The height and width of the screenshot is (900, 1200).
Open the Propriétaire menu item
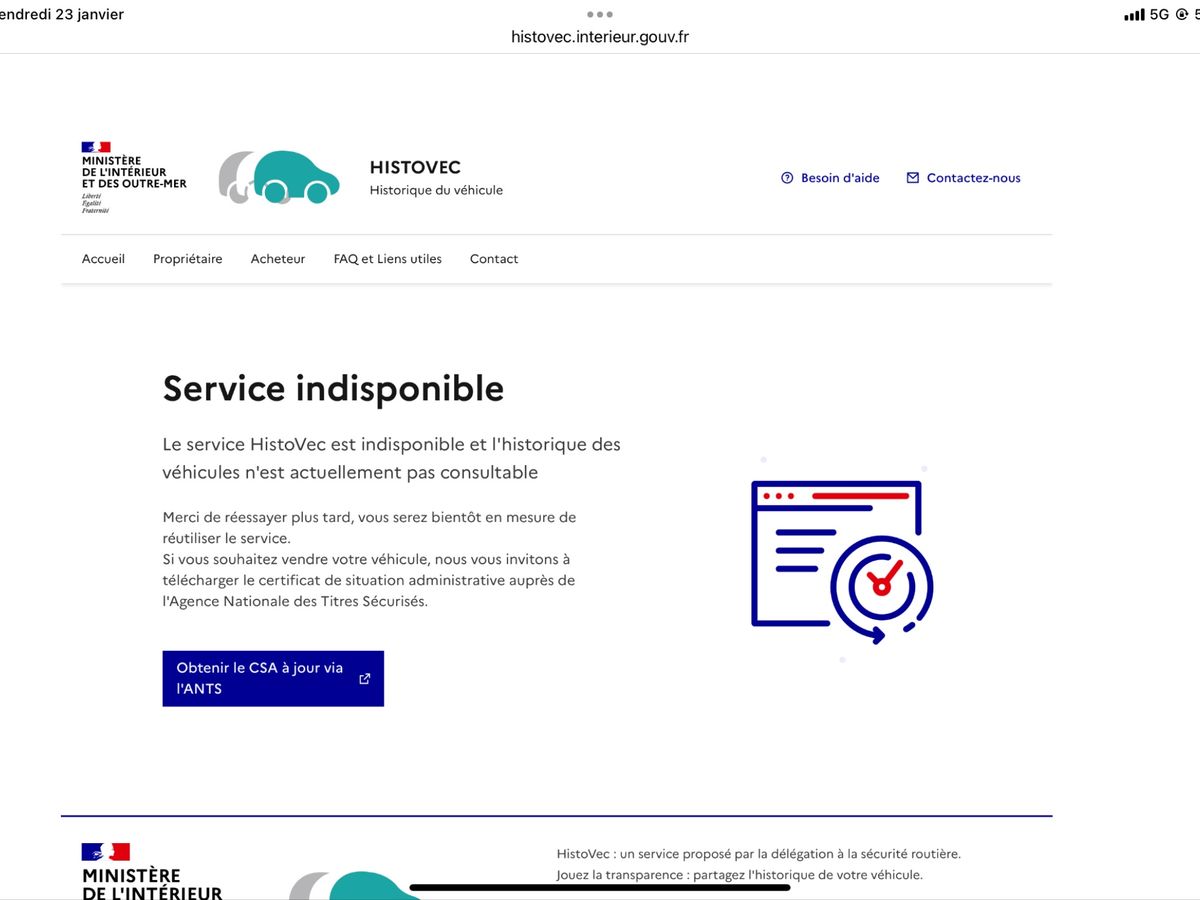(188, 259)
